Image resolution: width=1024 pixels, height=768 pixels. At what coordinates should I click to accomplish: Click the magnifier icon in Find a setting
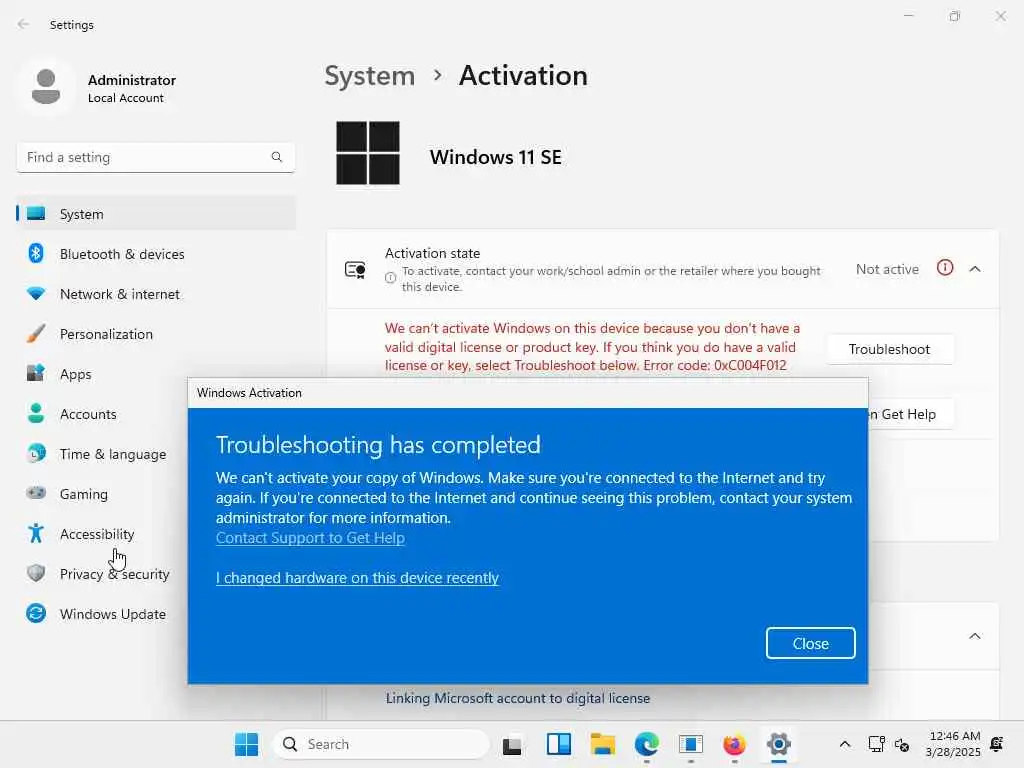tap(277, 157)
